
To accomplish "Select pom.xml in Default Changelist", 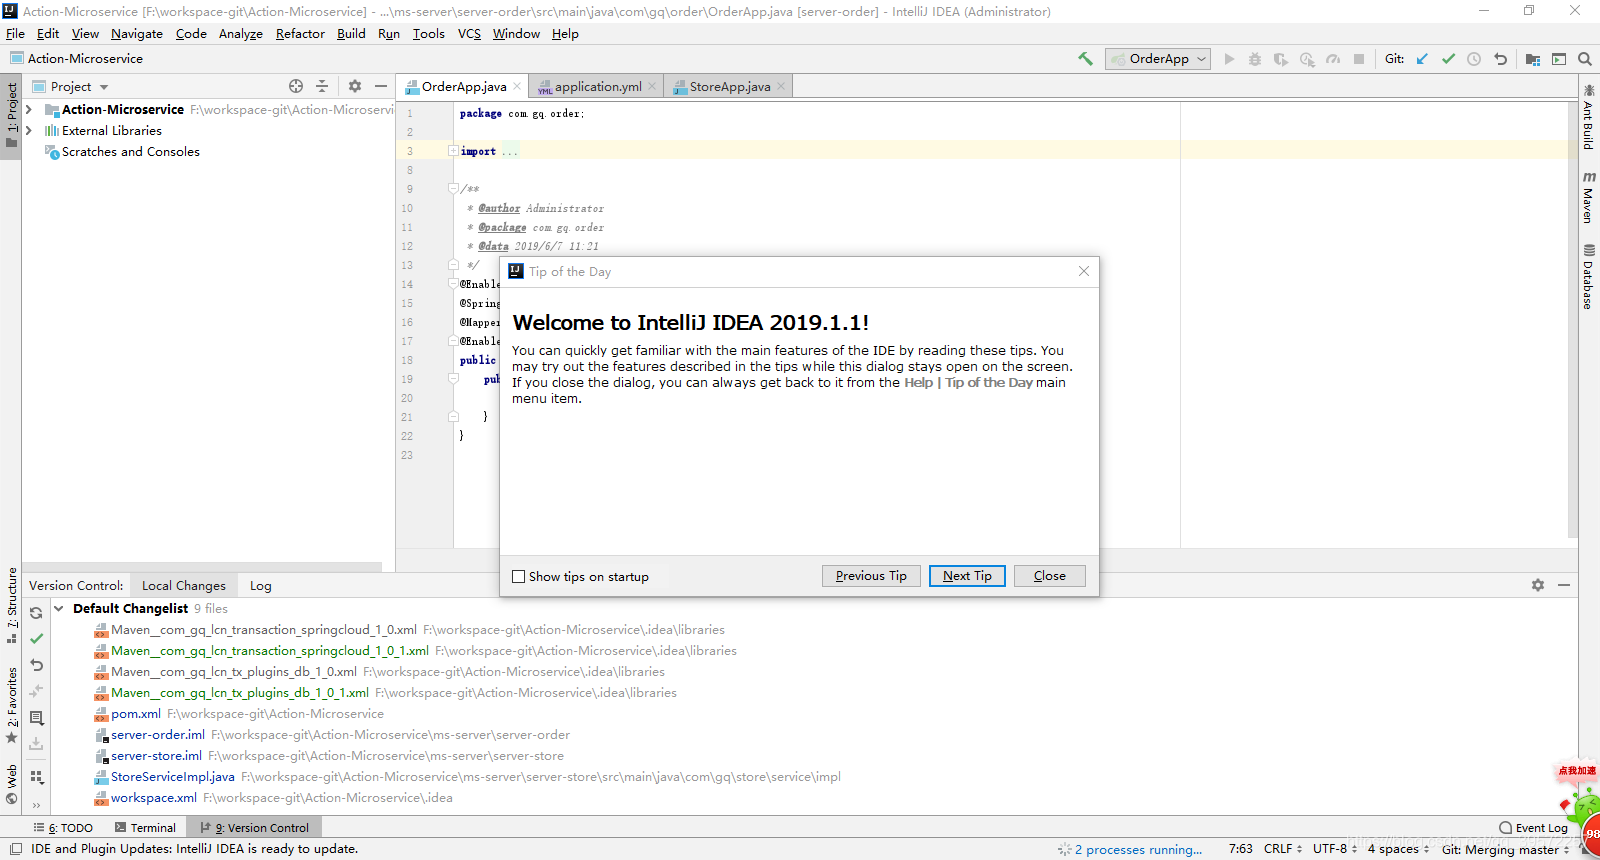I will tap(136, 714).
